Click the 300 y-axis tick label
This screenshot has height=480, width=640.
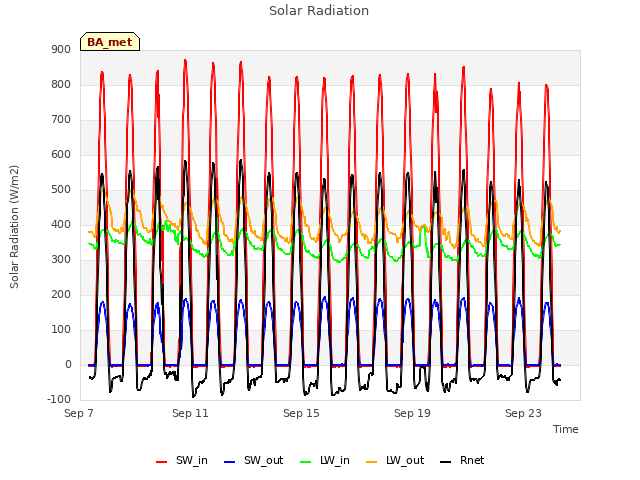(61, 260)
